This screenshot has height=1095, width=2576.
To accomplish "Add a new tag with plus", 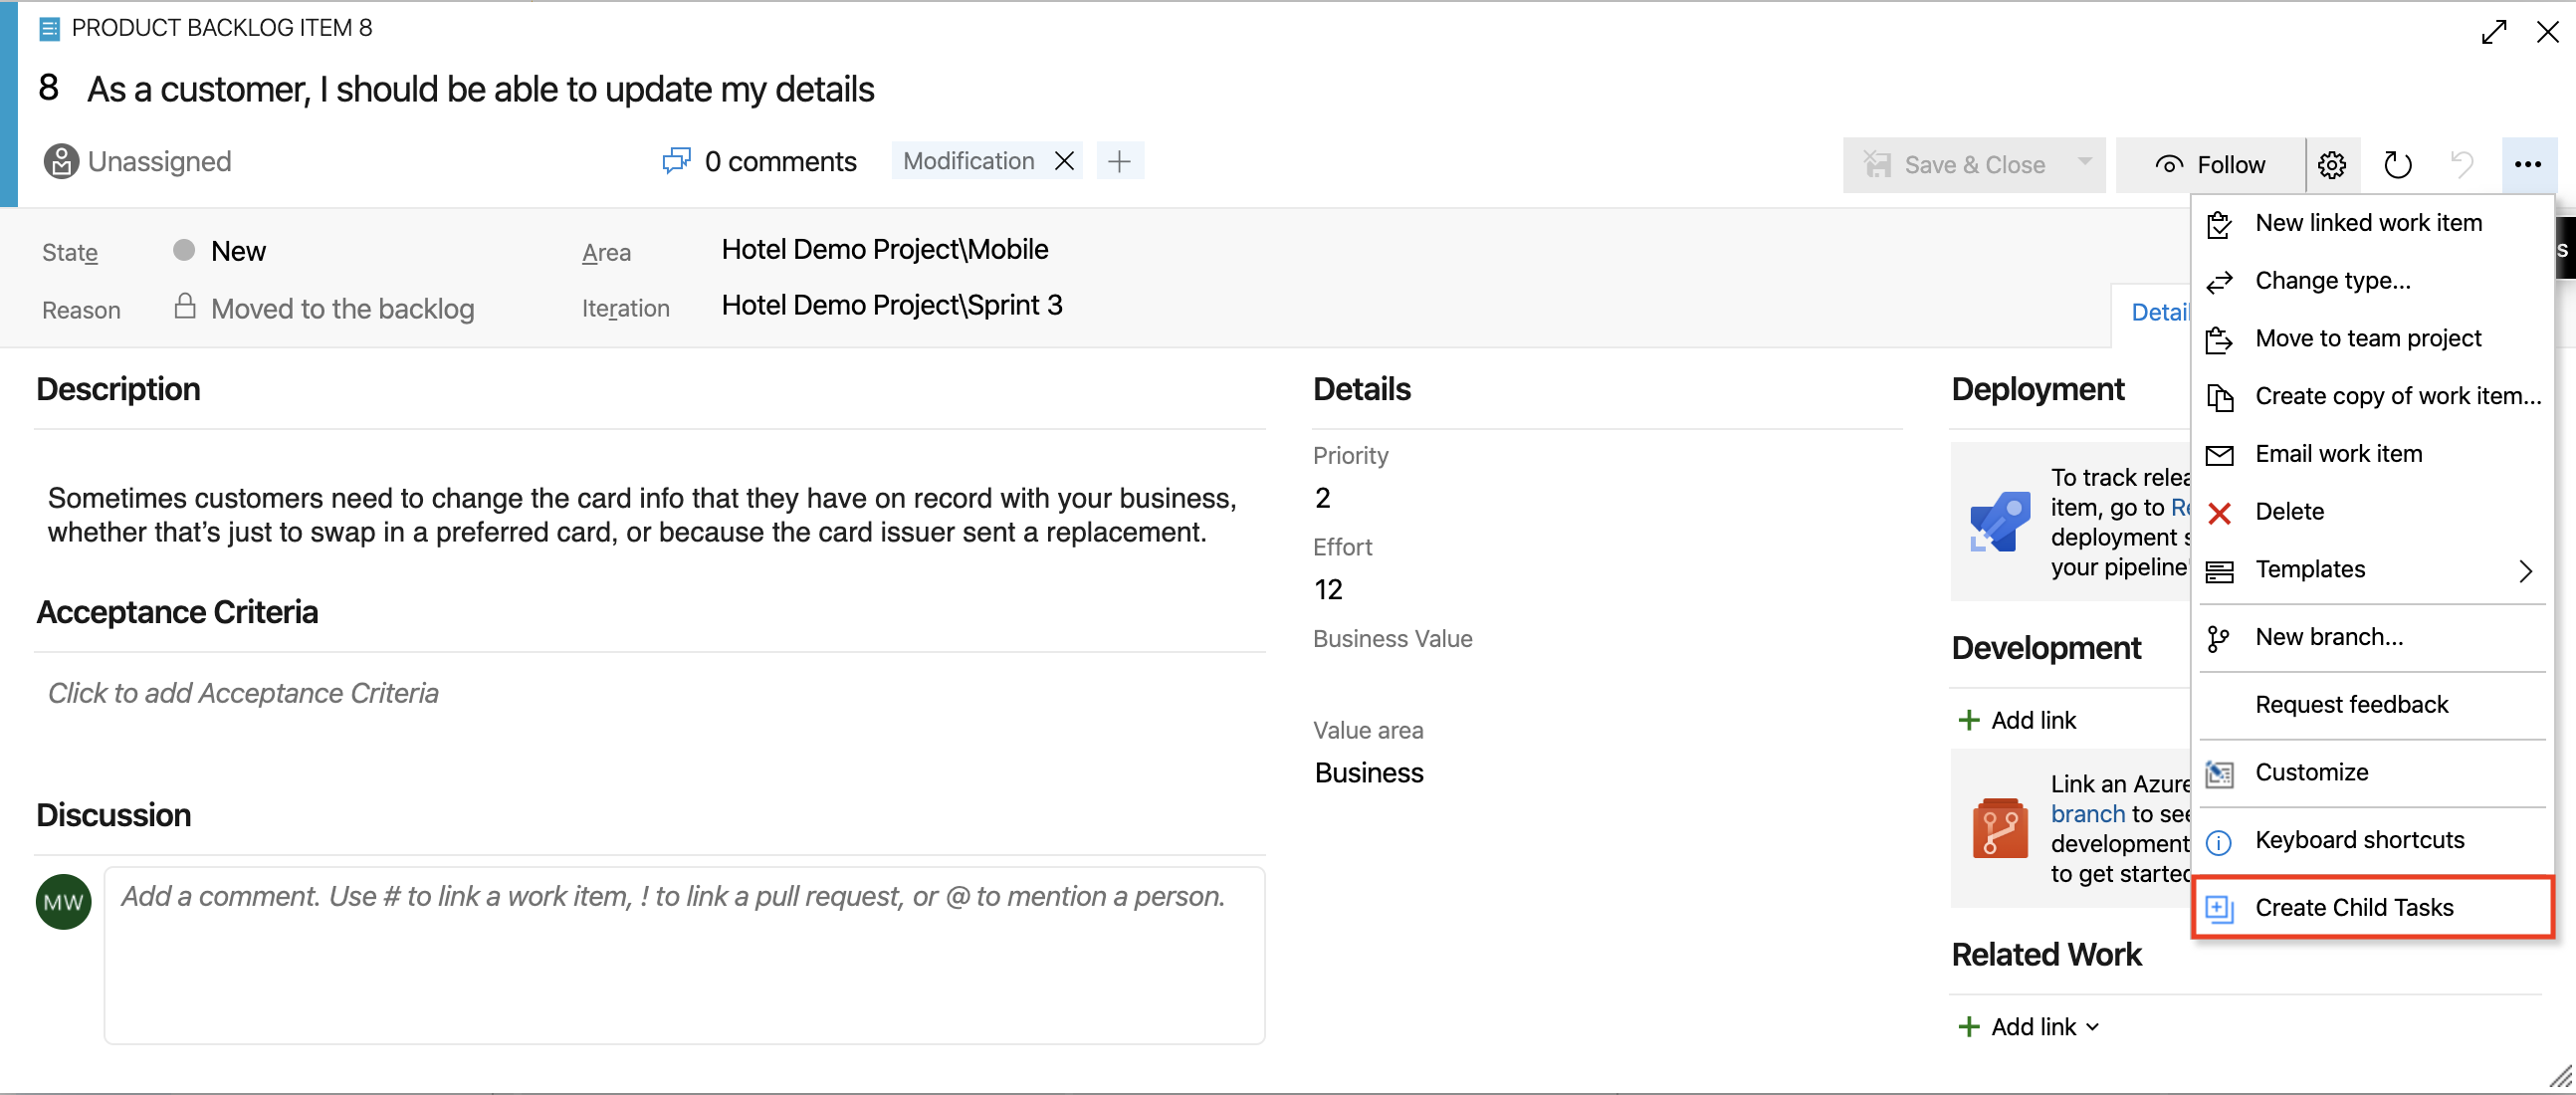I will click(1119, 161).
